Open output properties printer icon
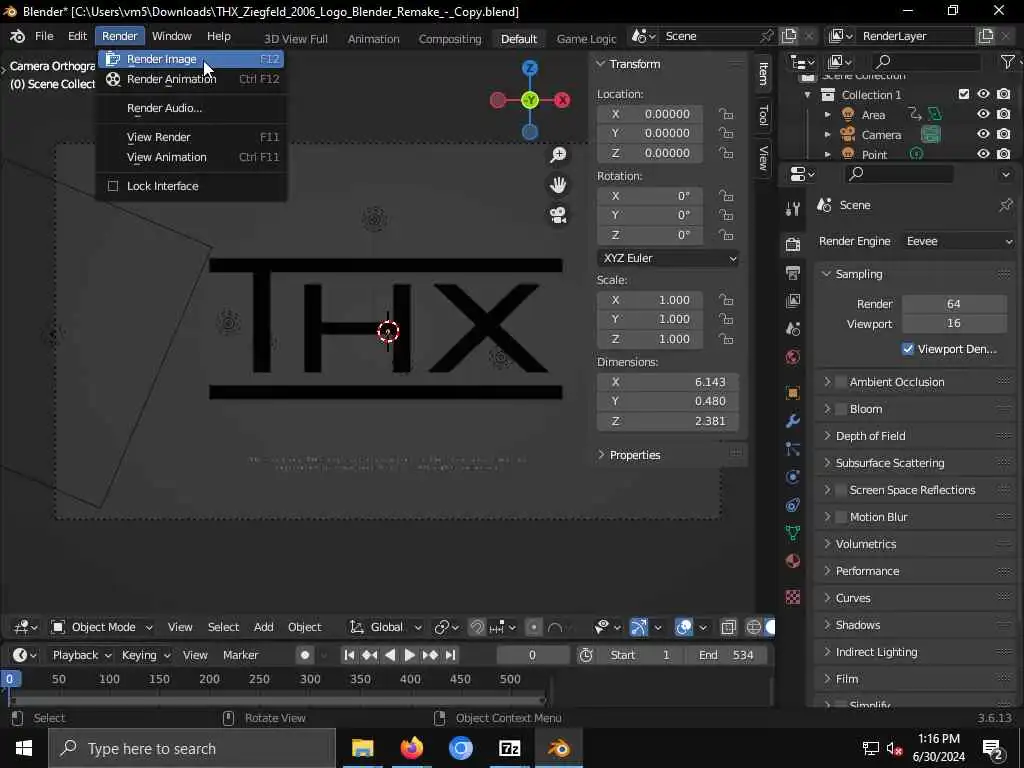The image size is (1024, 768). pyautogui.click(x=793, y=272)
